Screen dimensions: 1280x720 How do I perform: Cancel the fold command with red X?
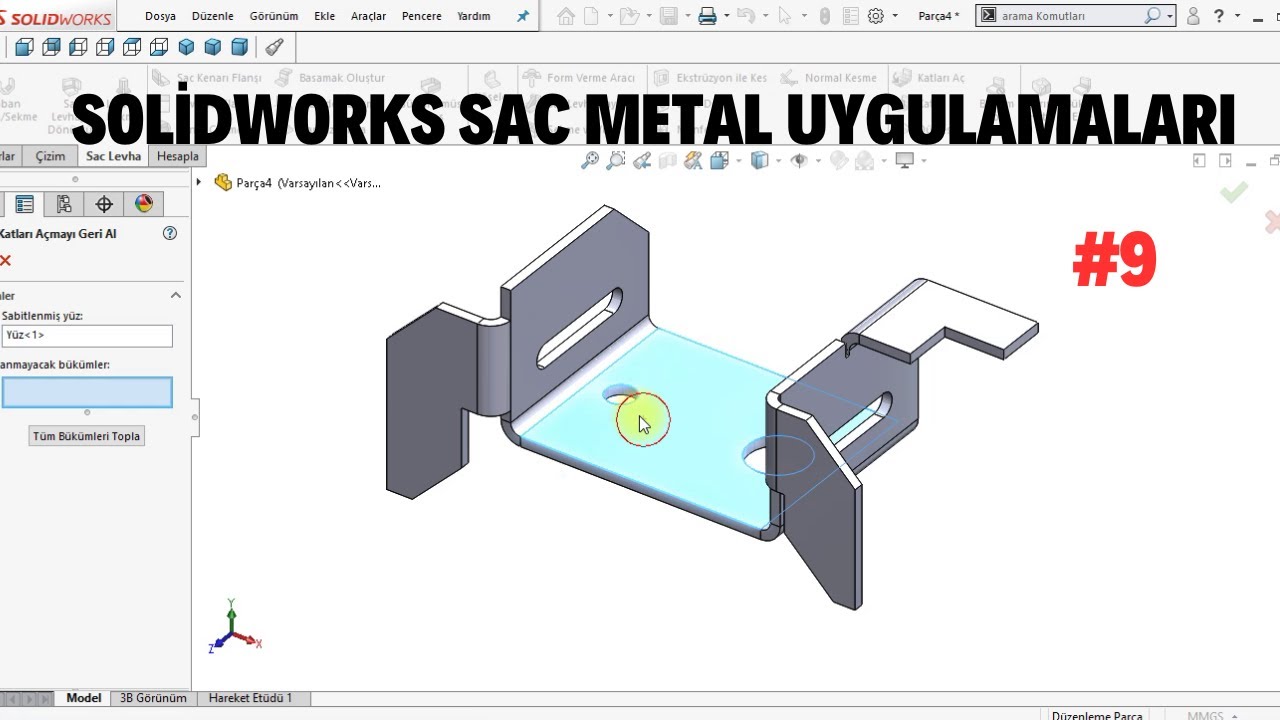6,260
